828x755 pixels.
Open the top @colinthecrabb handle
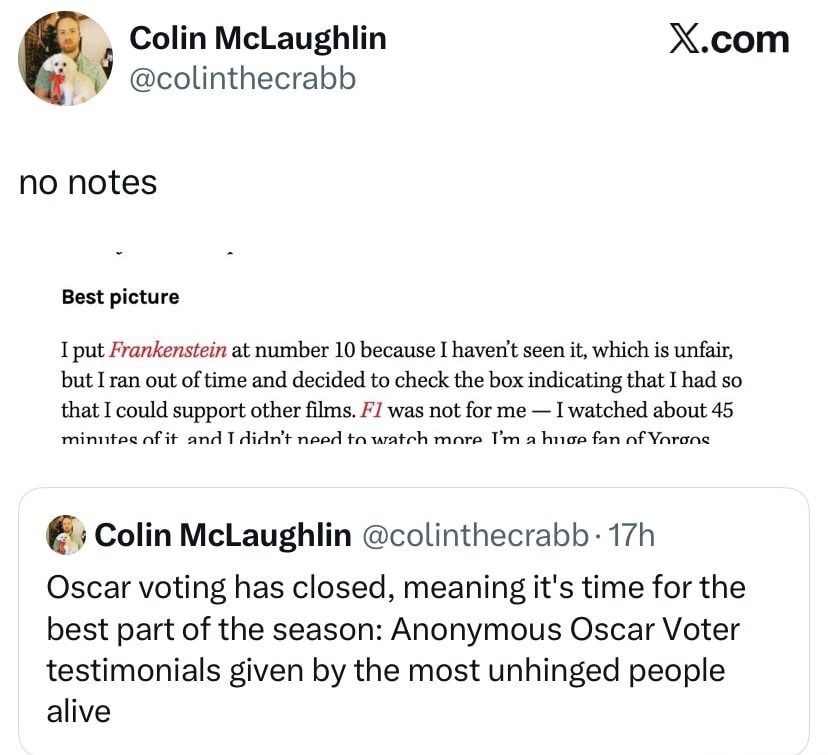pos(243,78)
